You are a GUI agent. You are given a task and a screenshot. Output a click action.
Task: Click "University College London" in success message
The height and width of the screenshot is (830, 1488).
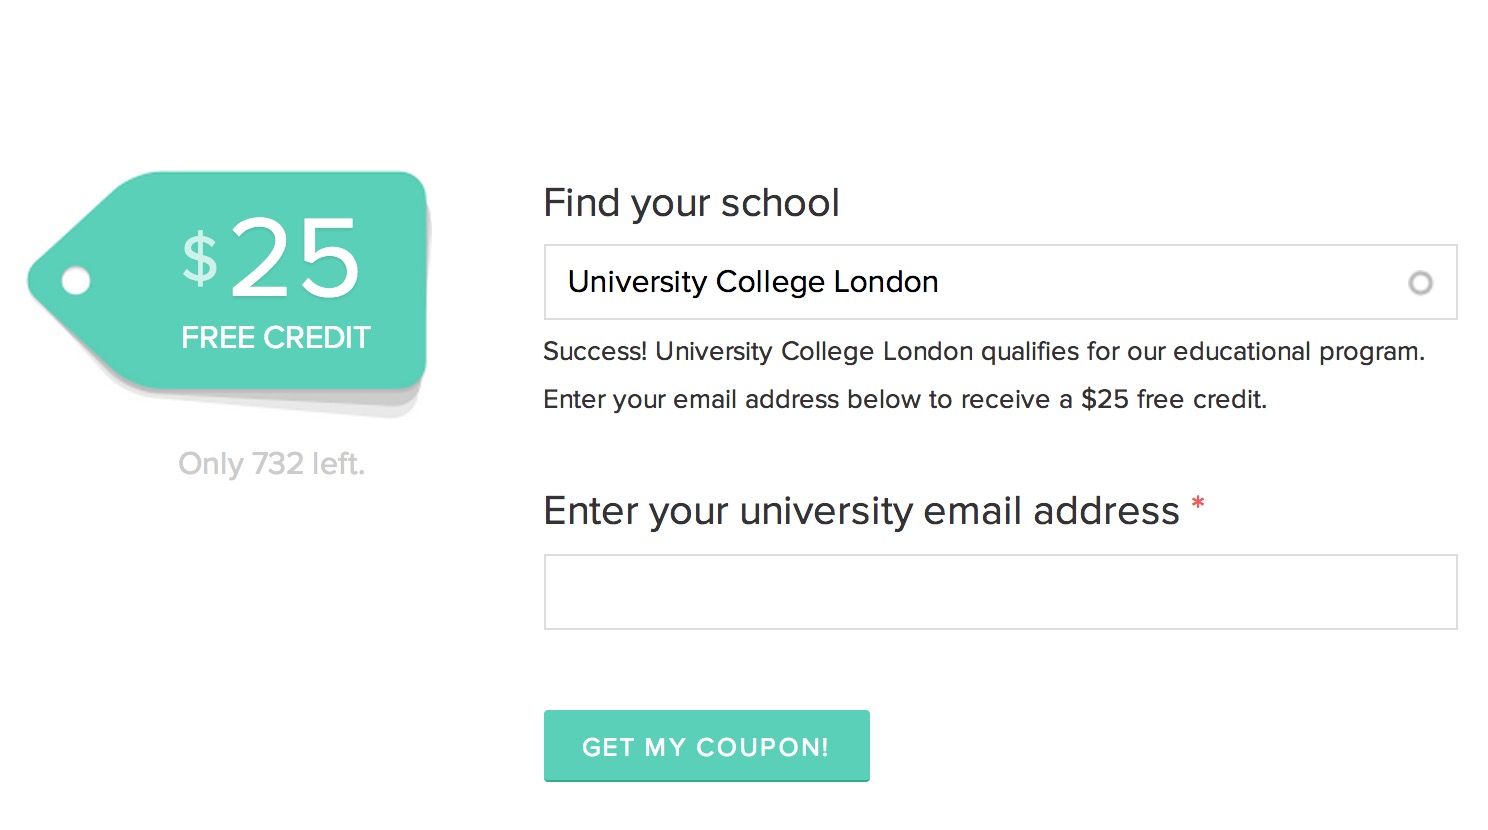814,352
